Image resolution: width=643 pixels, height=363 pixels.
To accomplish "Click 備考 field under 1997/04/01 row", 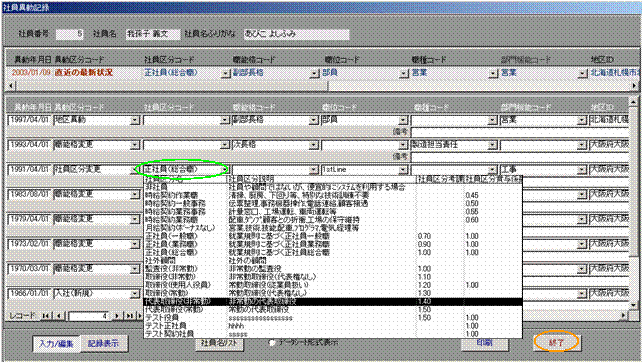I will tap(520, 132).
